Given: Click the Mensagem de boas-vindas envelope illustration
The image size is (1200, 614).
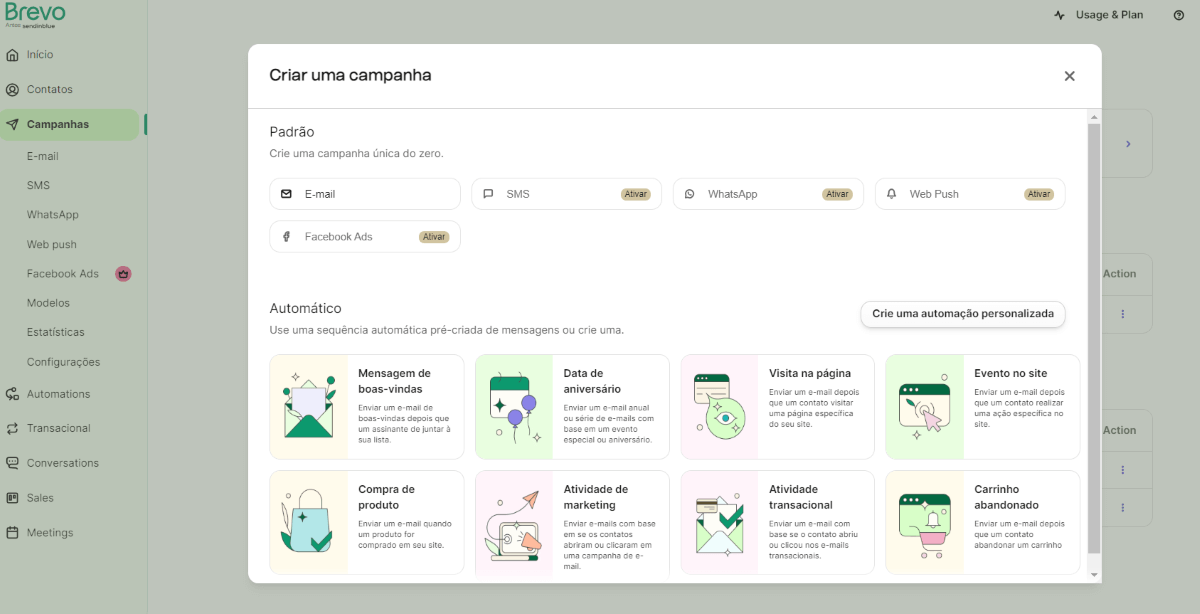Looking at the screenshot, I should point(309,406).
